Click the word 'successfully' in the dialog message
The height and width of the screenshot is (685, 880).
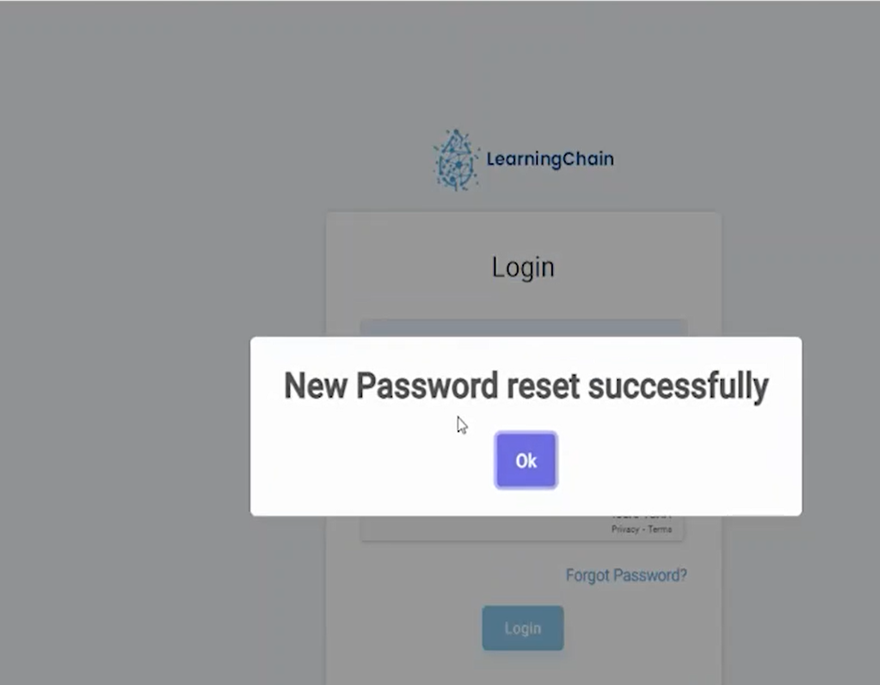[x=678, y=386]
